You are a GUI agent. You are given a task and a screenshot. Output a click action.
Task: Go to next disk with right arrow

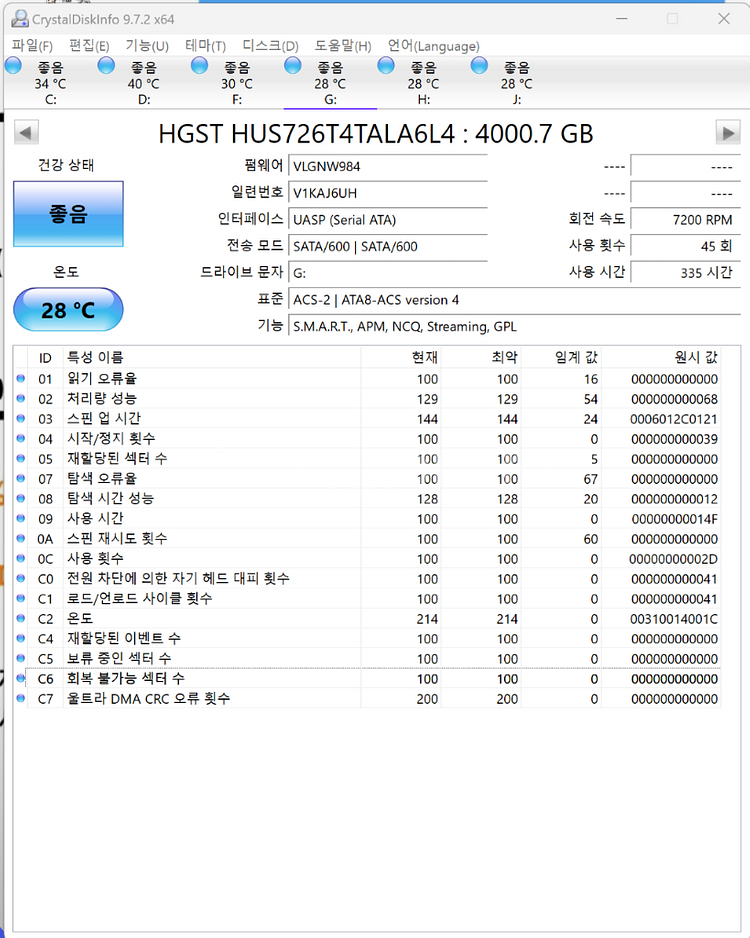(x=727, y=133)
